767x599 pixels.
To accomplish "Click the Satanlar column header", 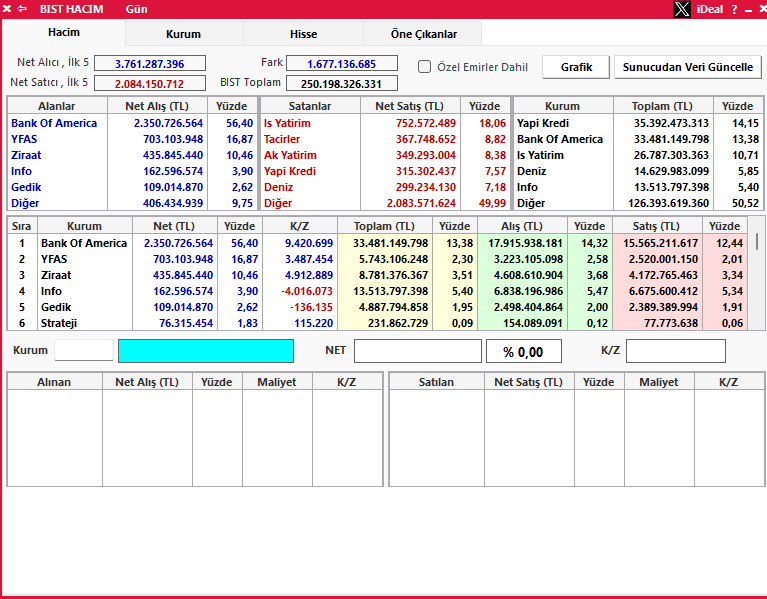I will coord(310,106).
